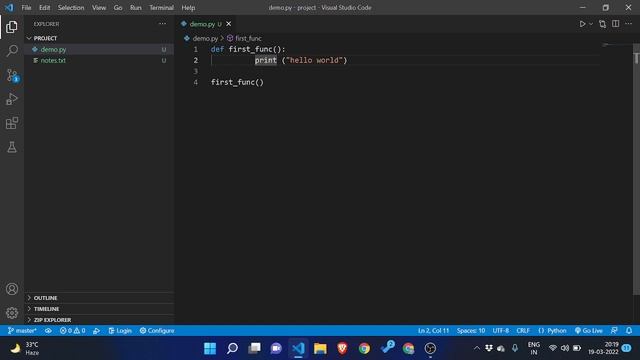Open the Manage gear icon
Screen dimensions: 640x360
tap(12, 313)
